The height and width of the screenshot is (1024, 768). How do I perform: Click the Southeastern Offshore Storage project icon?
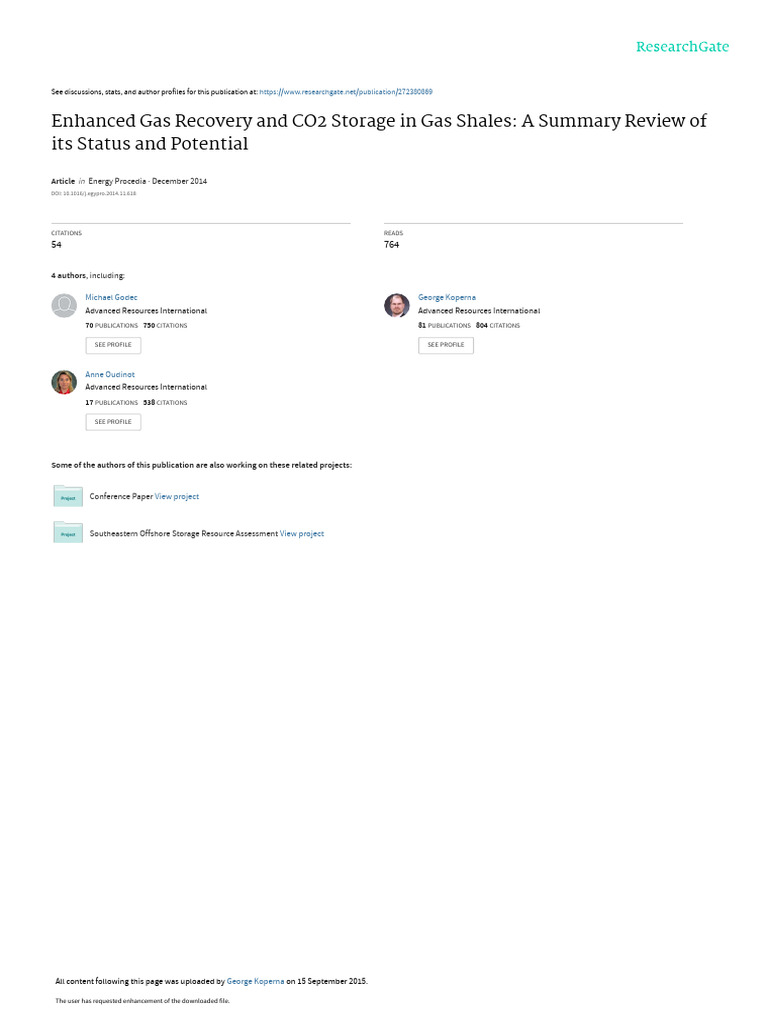point(68,533)
